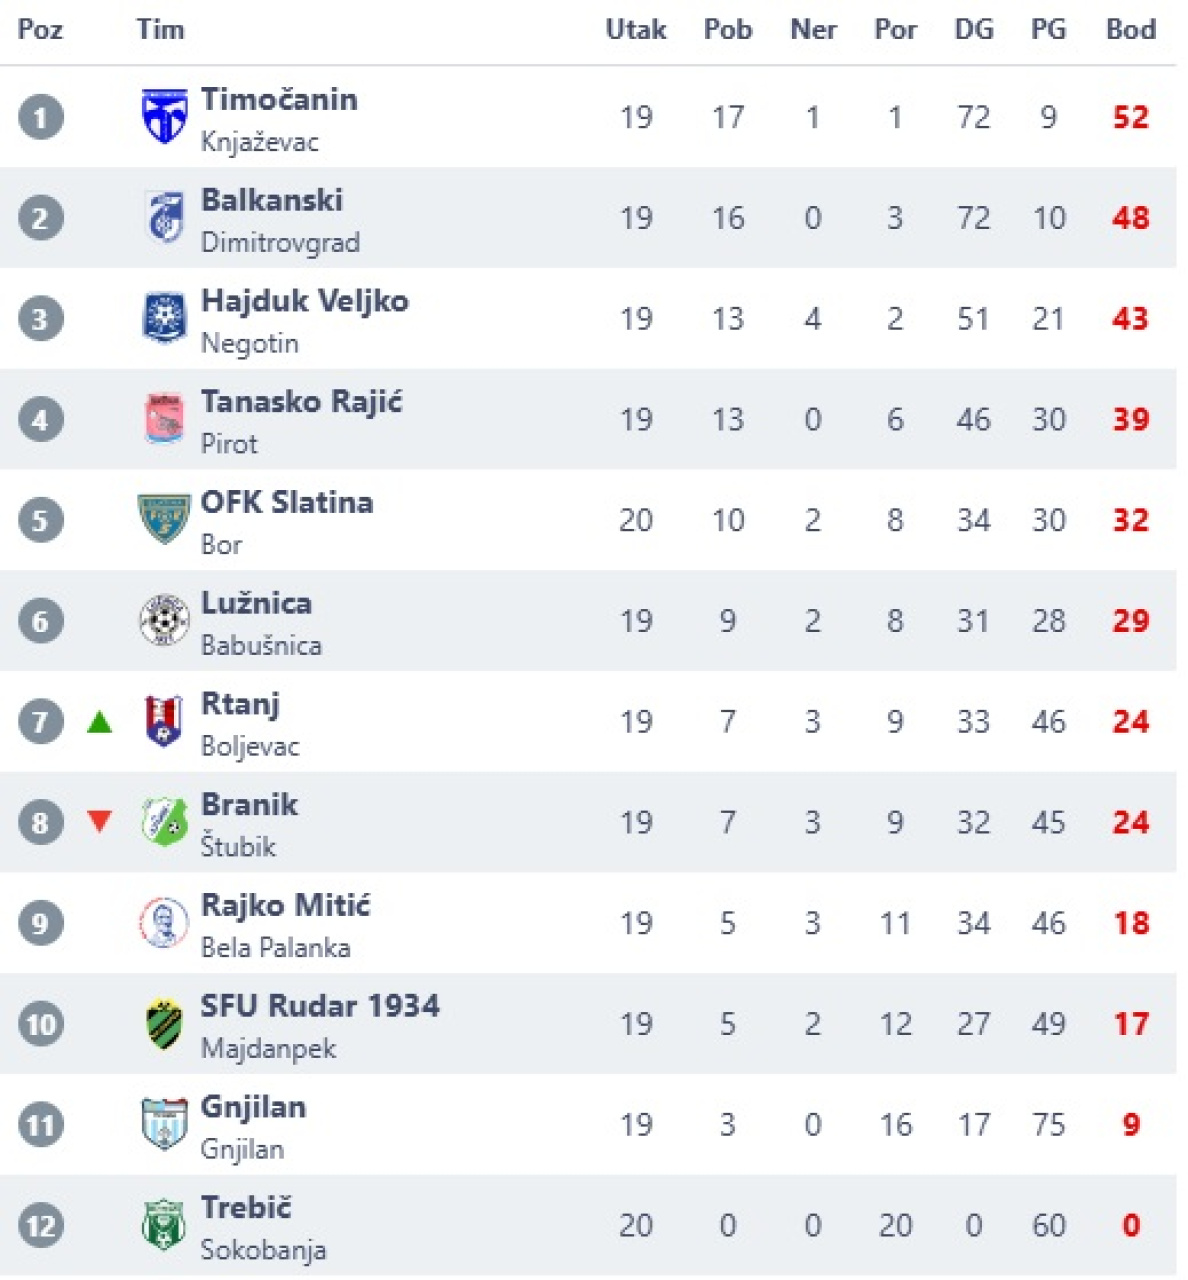Sort table by the Utak column header
The image size is (1188, 1280).
[636, 30]
